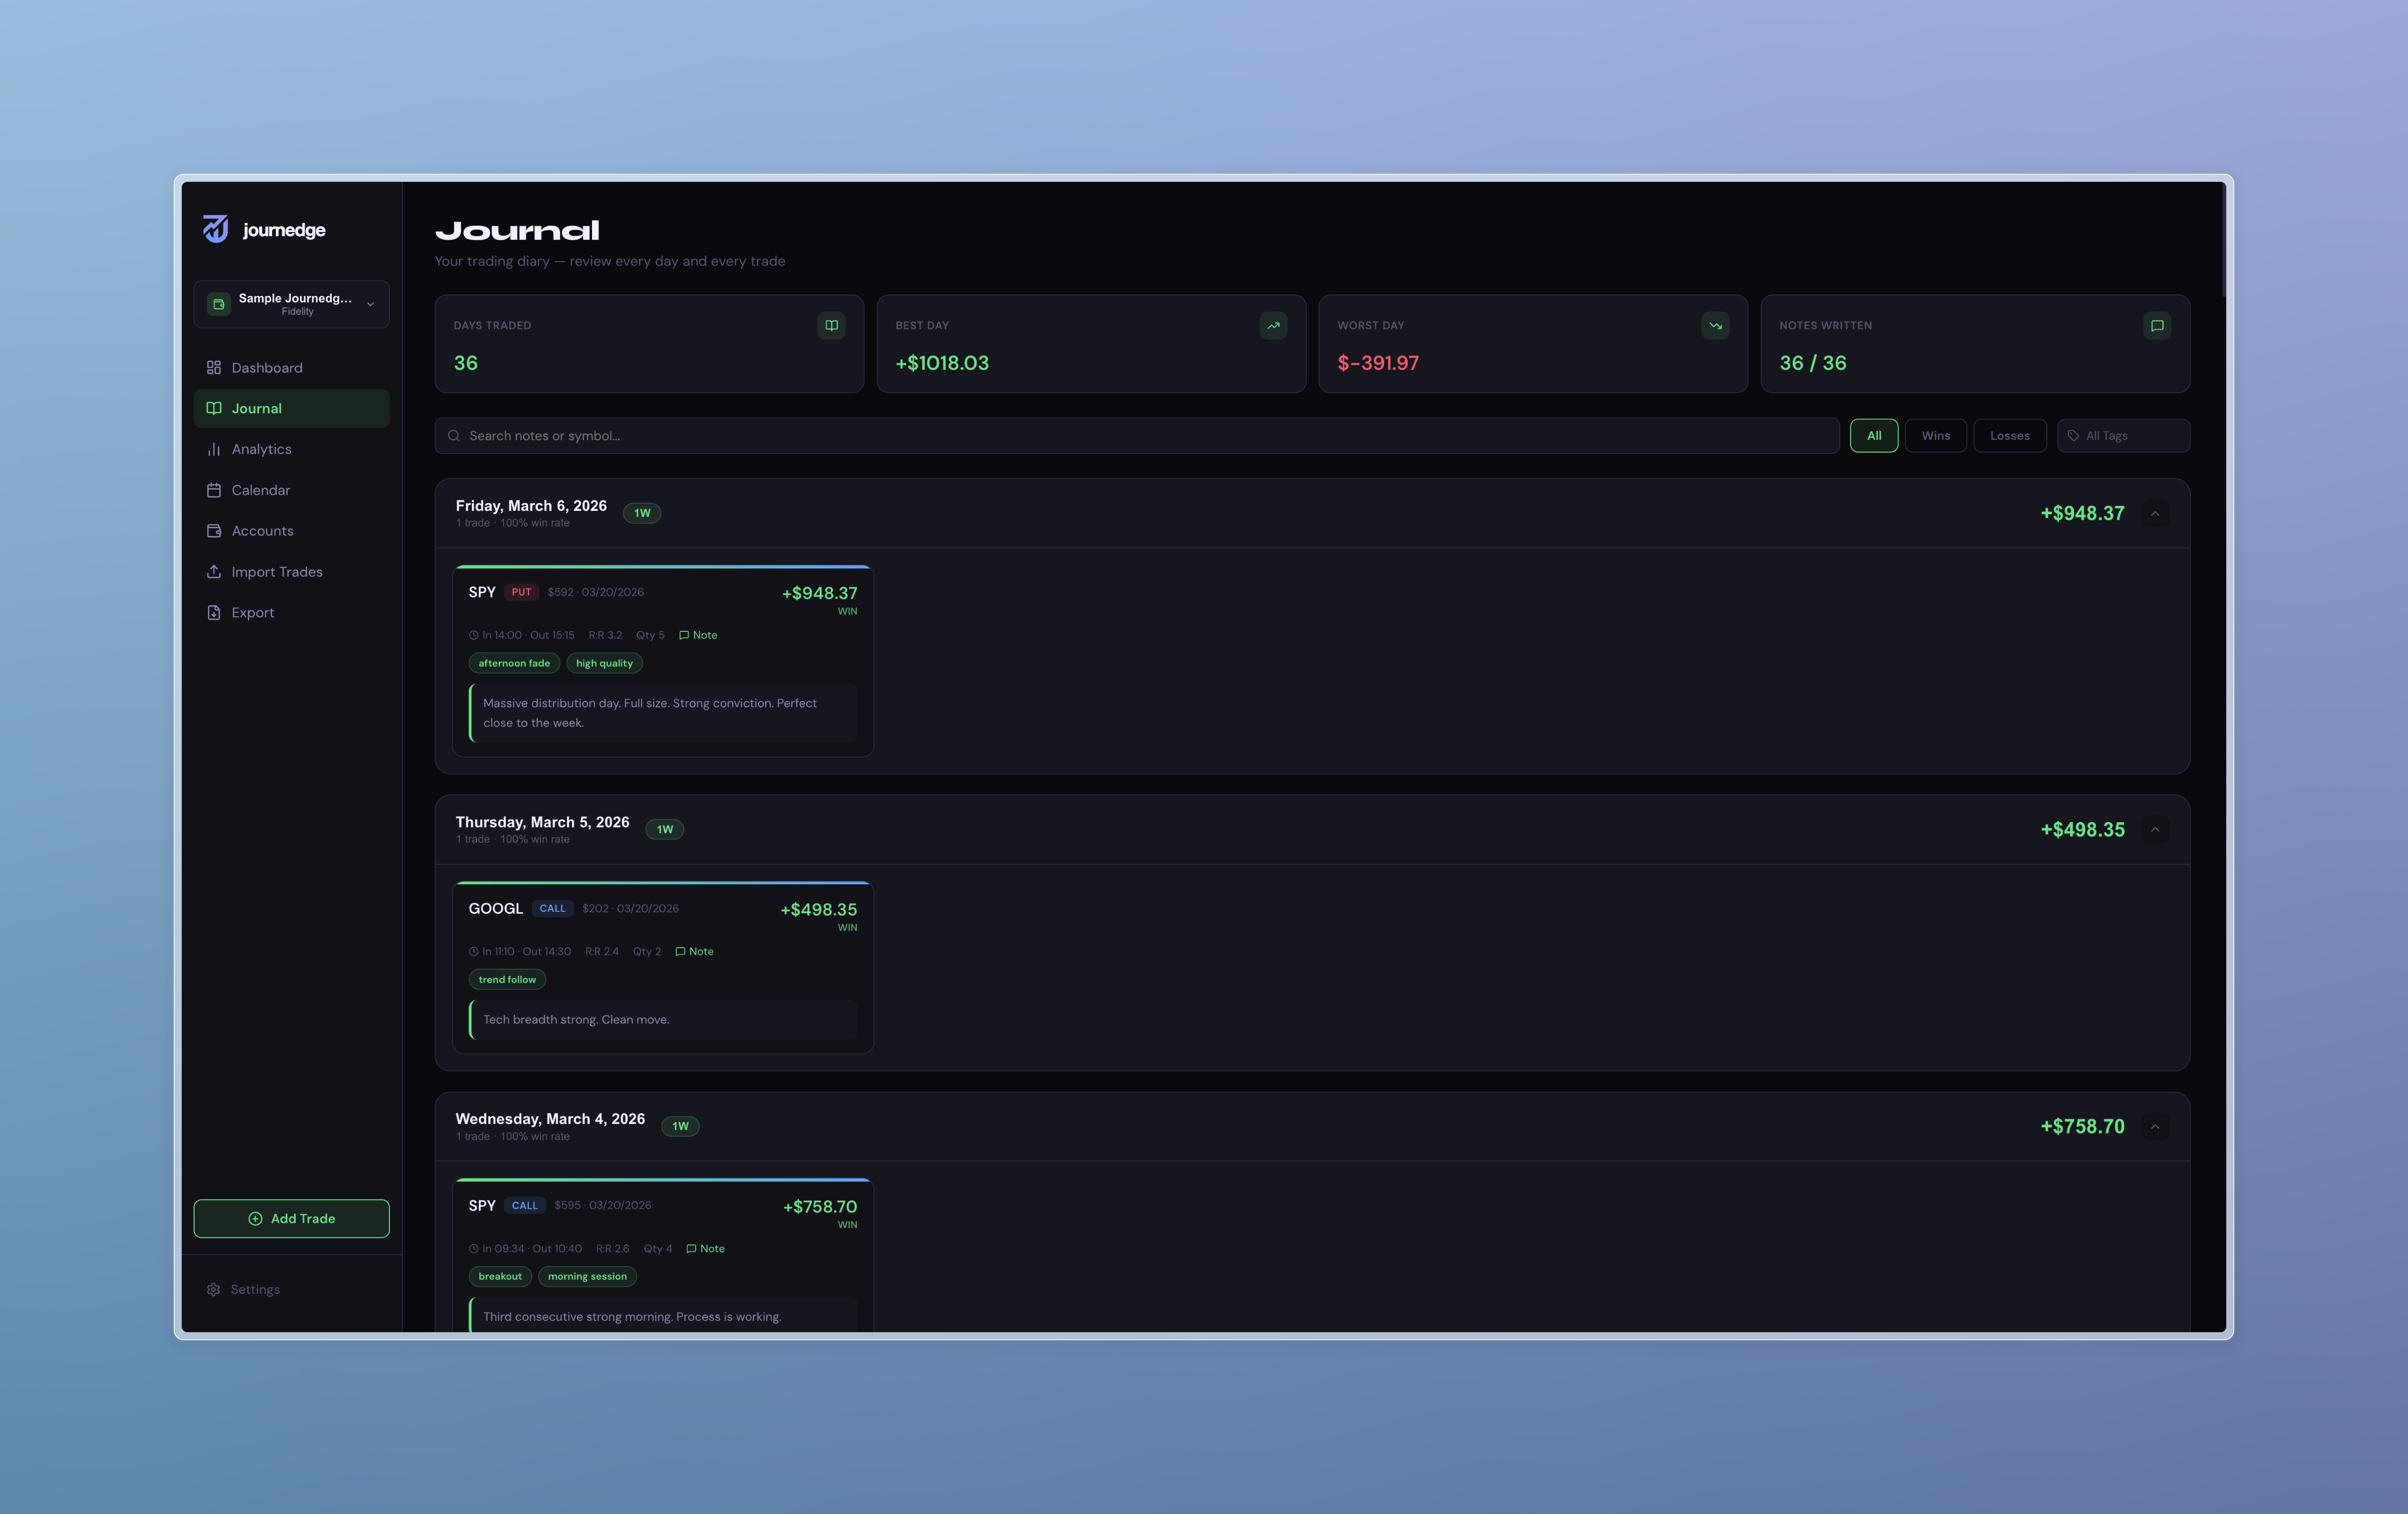
Task: Click the +$948.37 trade profit value
Action: click(x=819, y=593)
